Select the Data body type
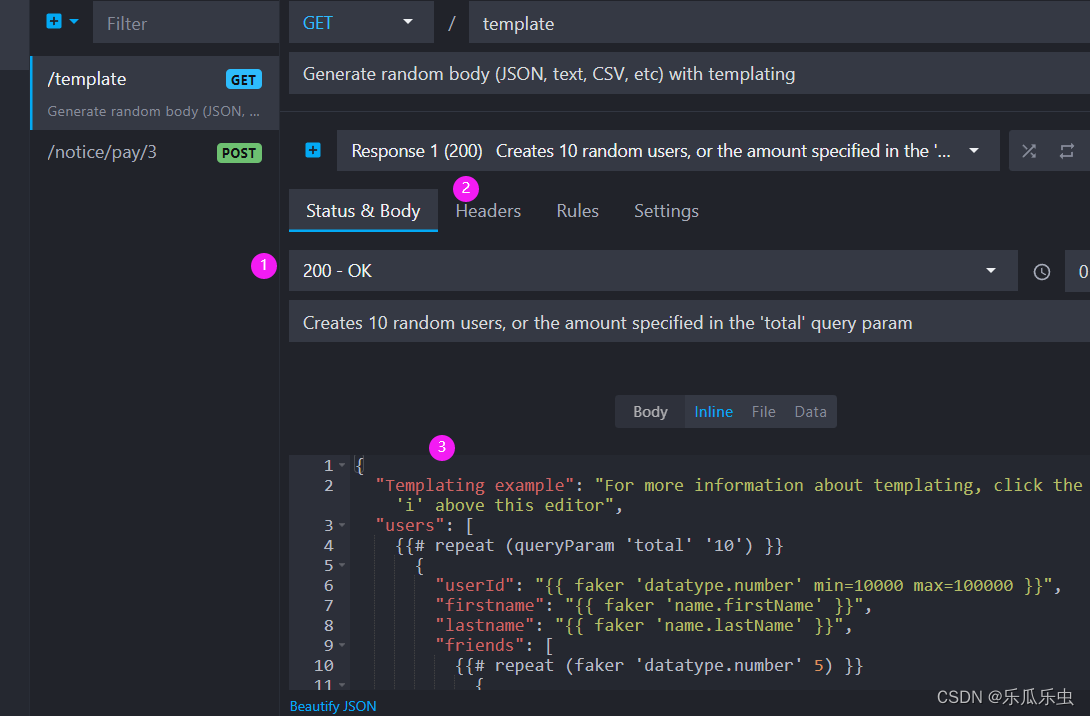 [x=810, y=412]
